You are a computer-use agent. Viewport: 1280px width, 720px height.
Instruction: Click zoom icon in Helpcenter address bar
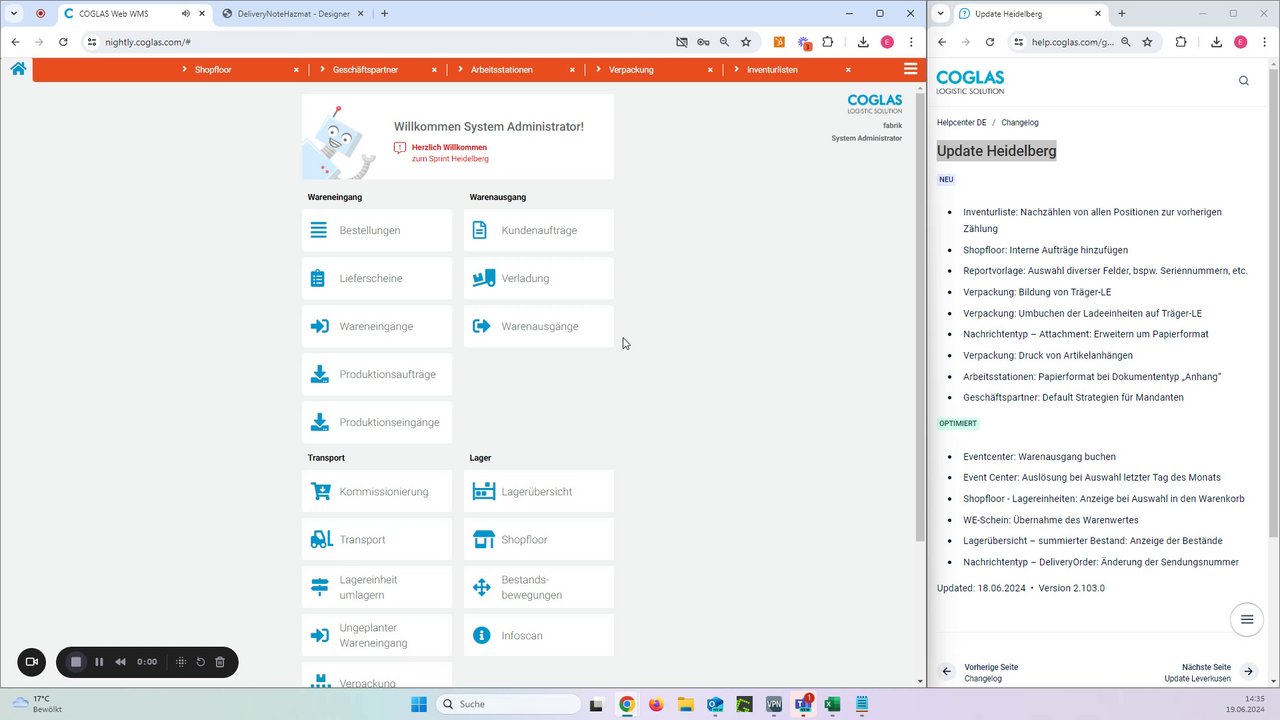click(1126, 42)
